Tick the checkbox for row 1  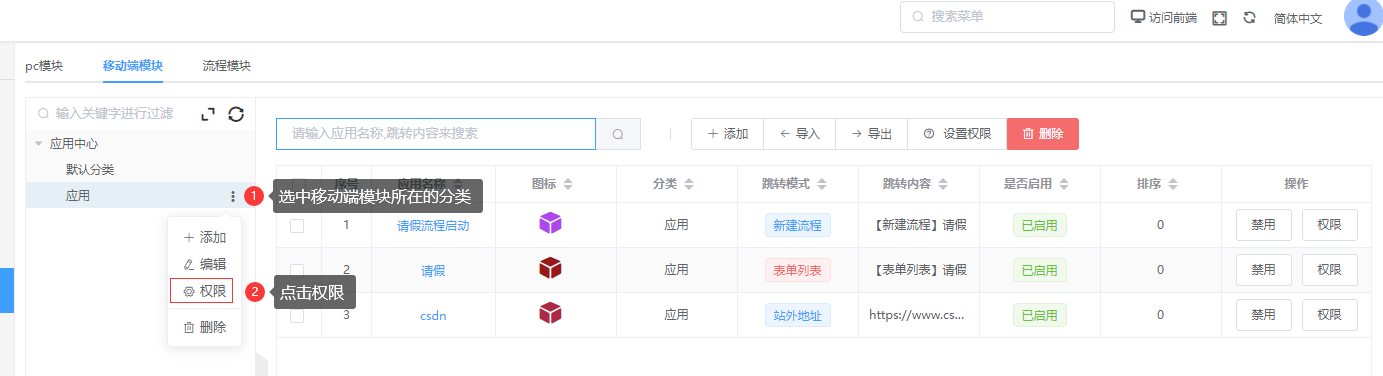297,226
